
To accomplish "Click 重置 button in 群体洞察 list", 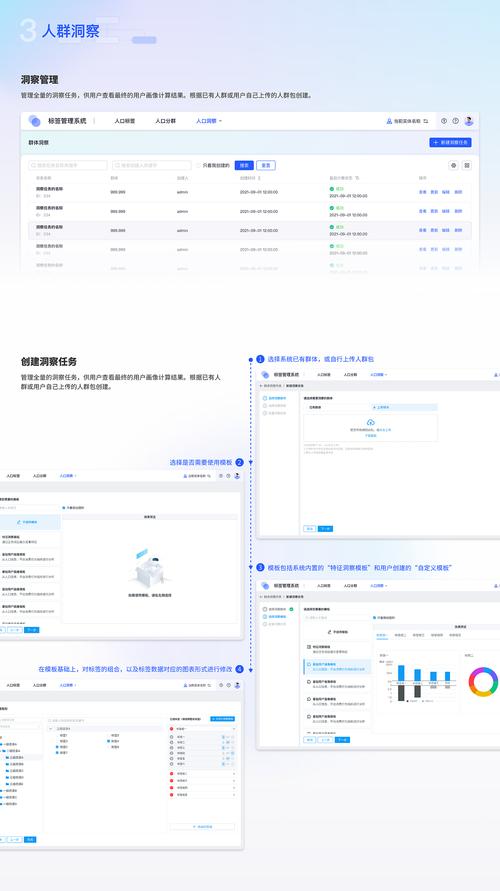I will [265, 165].
